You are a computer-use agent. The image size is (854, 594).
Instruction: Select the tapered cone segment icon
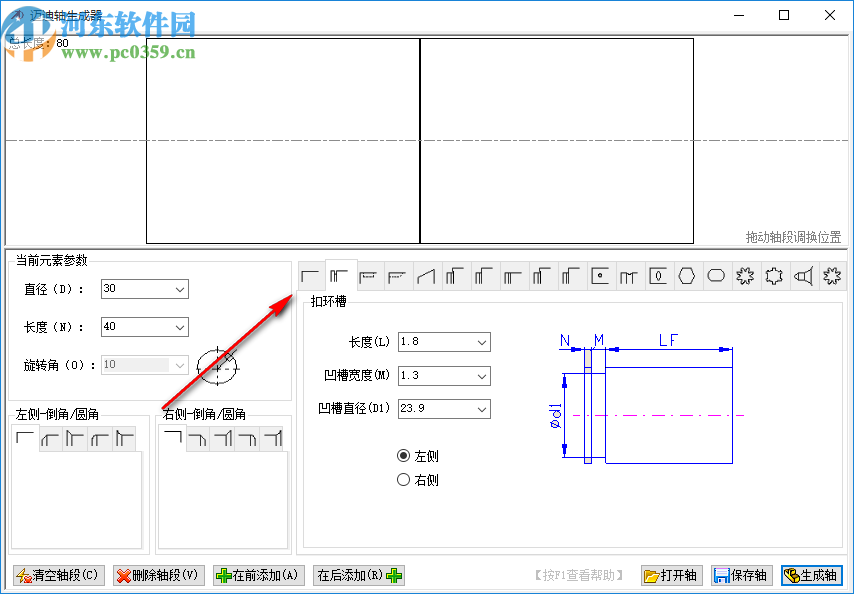click(426, 275)
